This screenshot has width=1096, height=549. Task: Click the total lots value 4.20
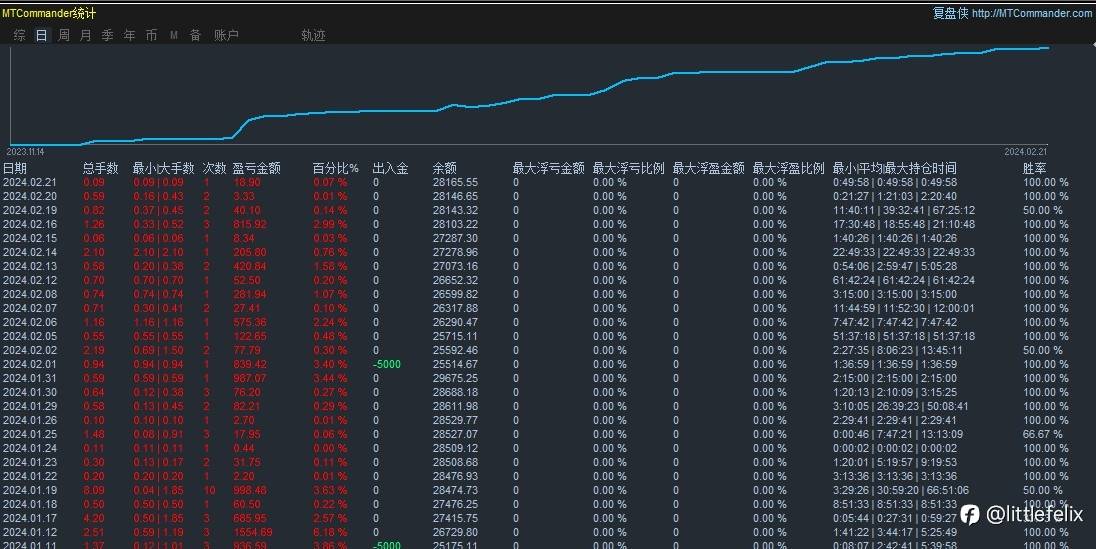(x=94, y=518)
